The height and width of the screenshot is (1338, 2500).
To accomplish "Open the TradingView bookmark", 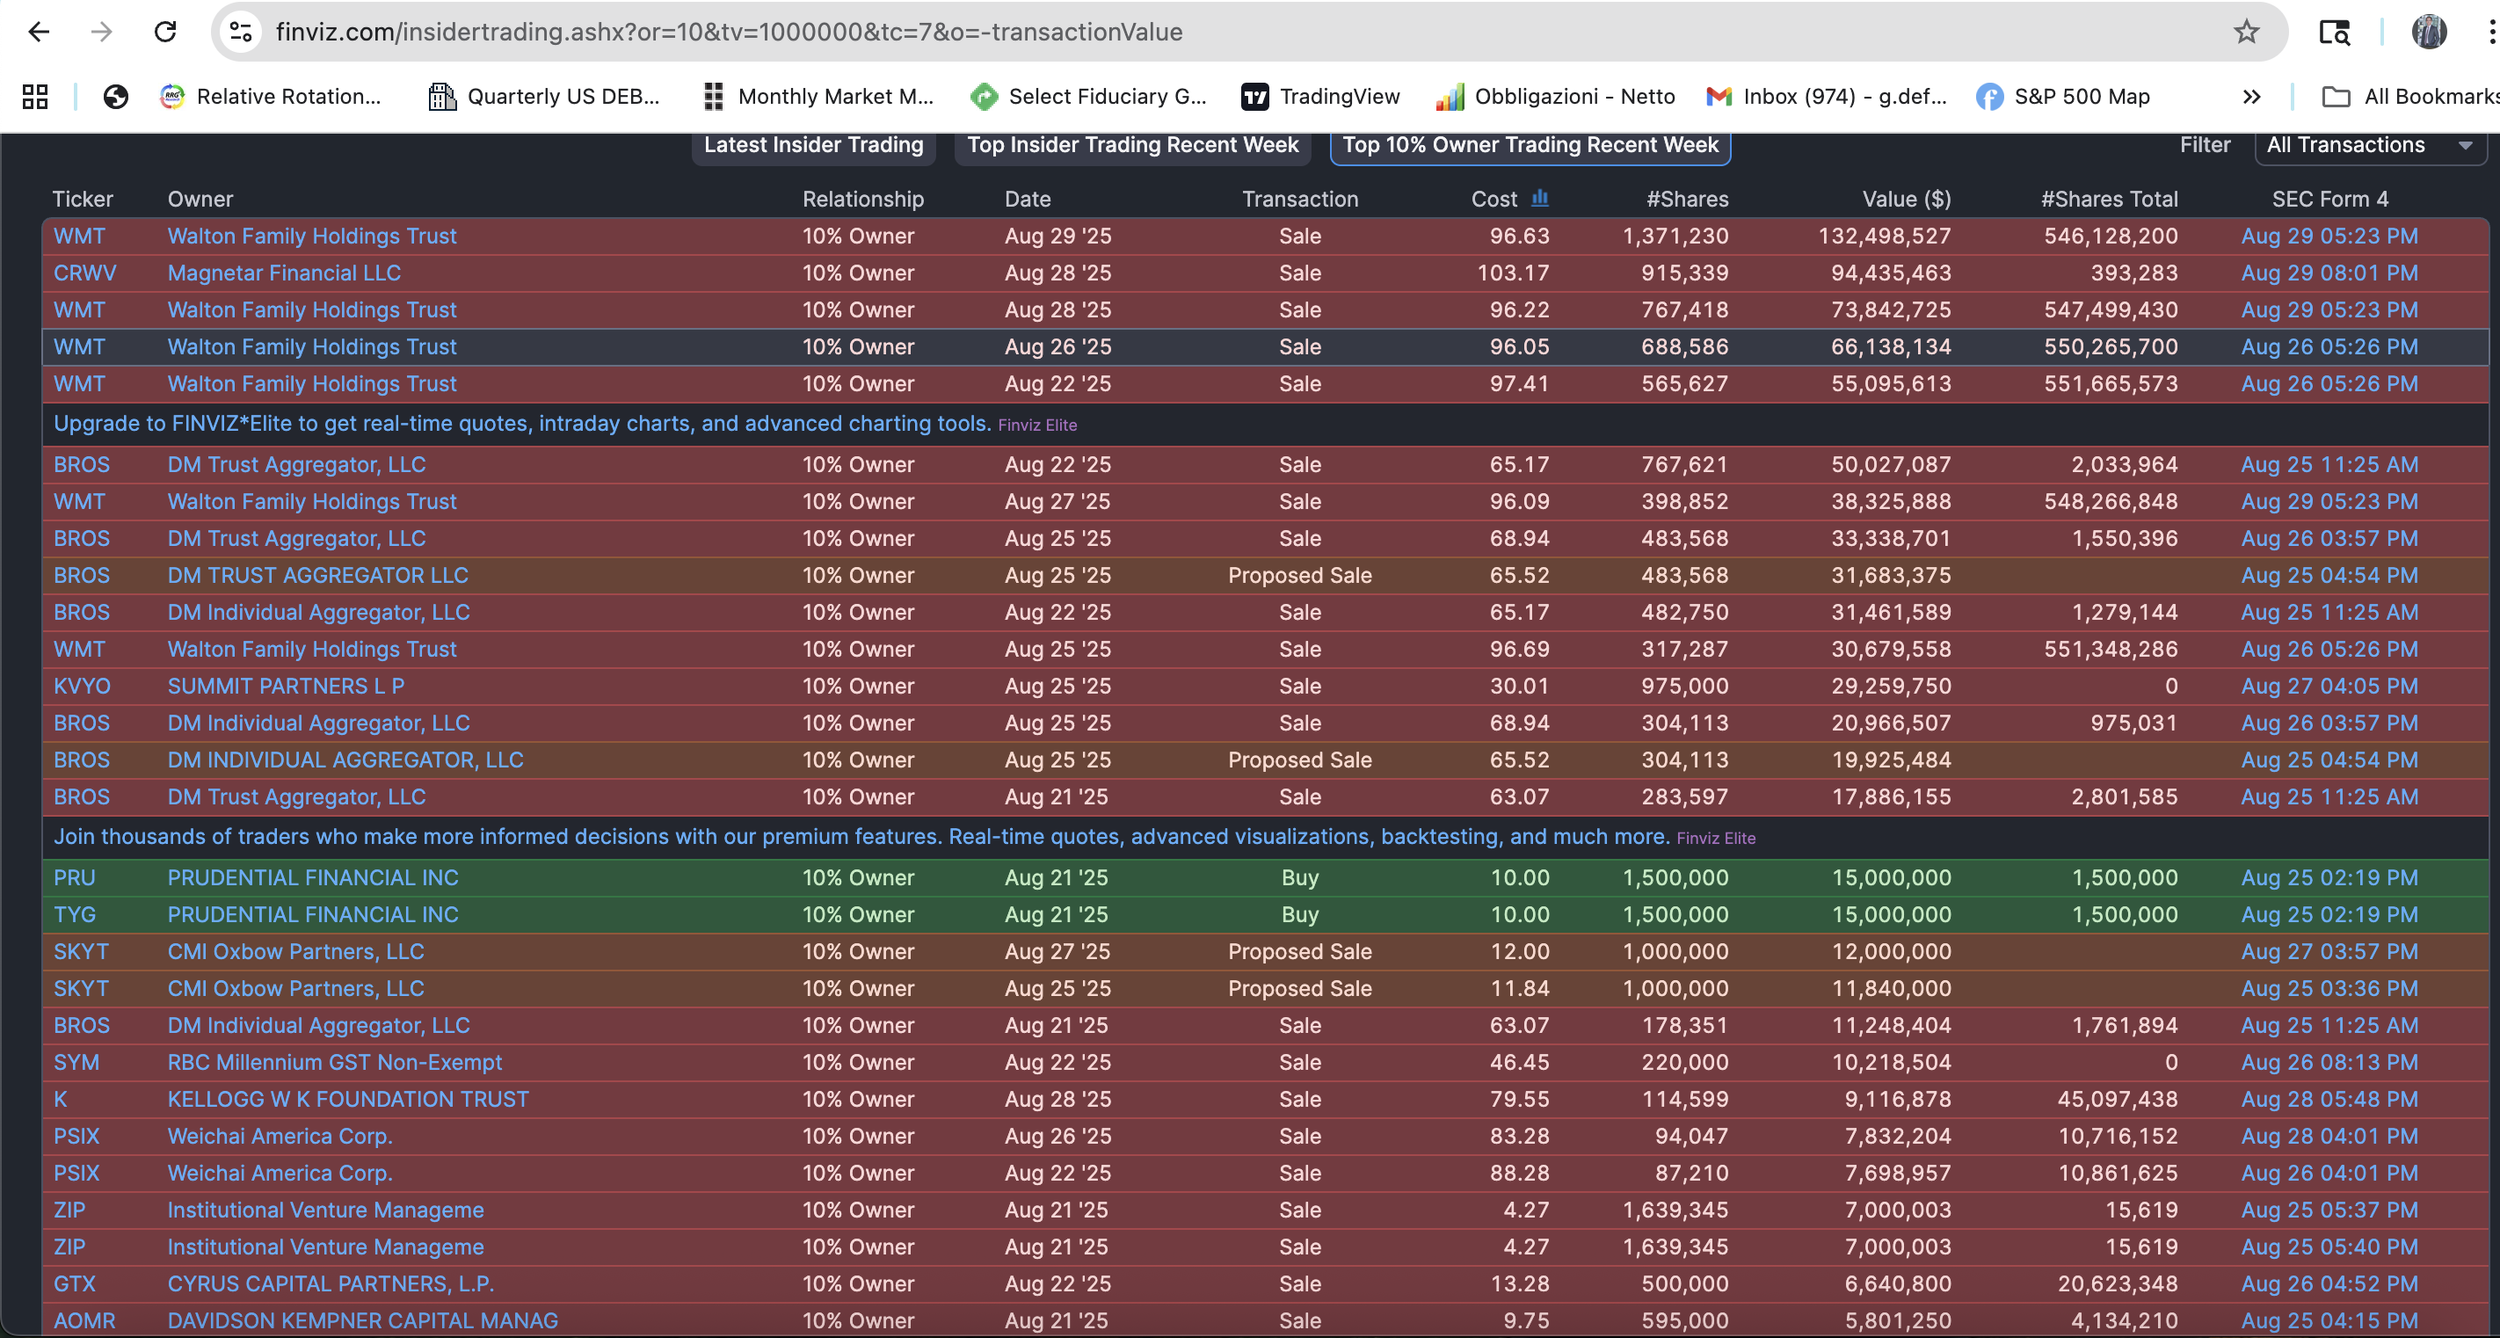I will click(x=1320, y=96).
